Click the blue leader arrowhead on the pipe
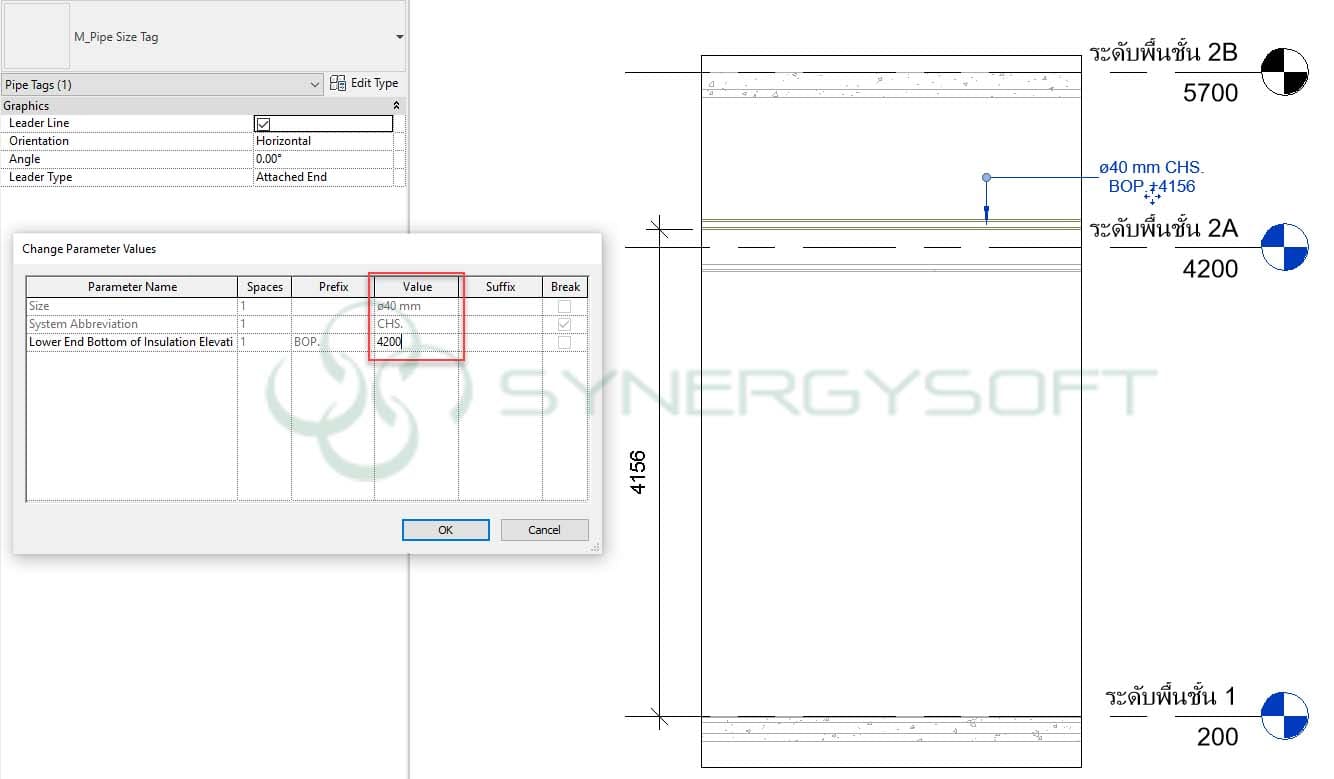1334x779 pixels. pyautogui.click(x=986, y=213)
